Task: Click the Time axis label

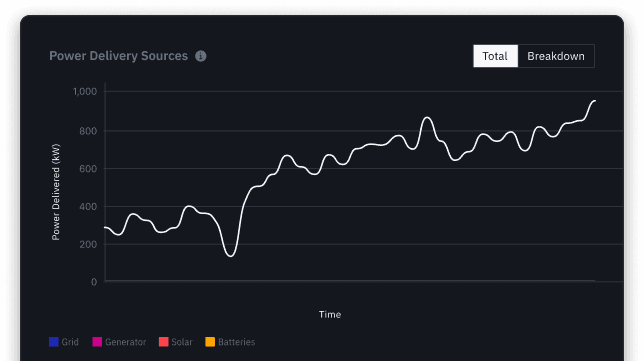Action: click(x=330, y=314)
